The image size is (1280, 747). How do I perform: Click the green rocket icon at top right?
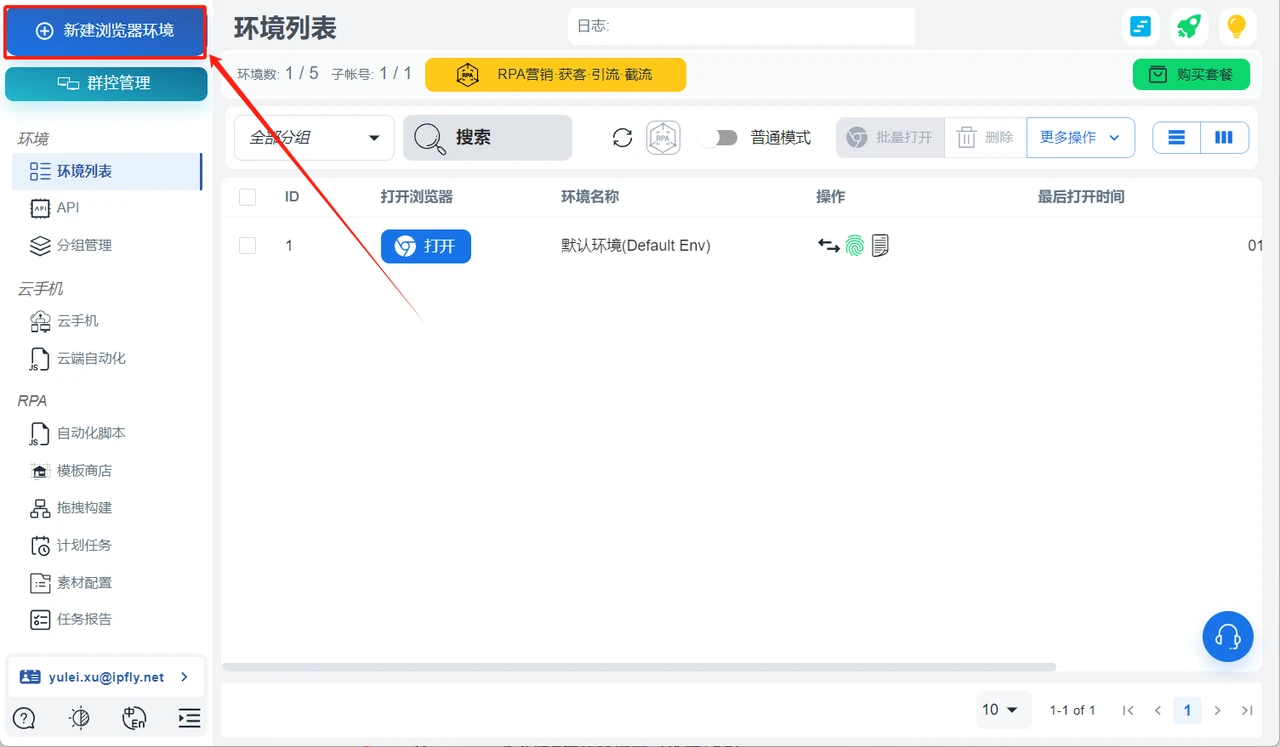(x=1188, y=27)
